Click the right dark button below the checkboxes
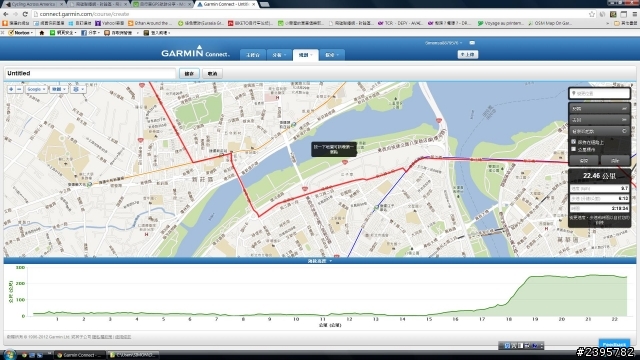 coord(615,160)
